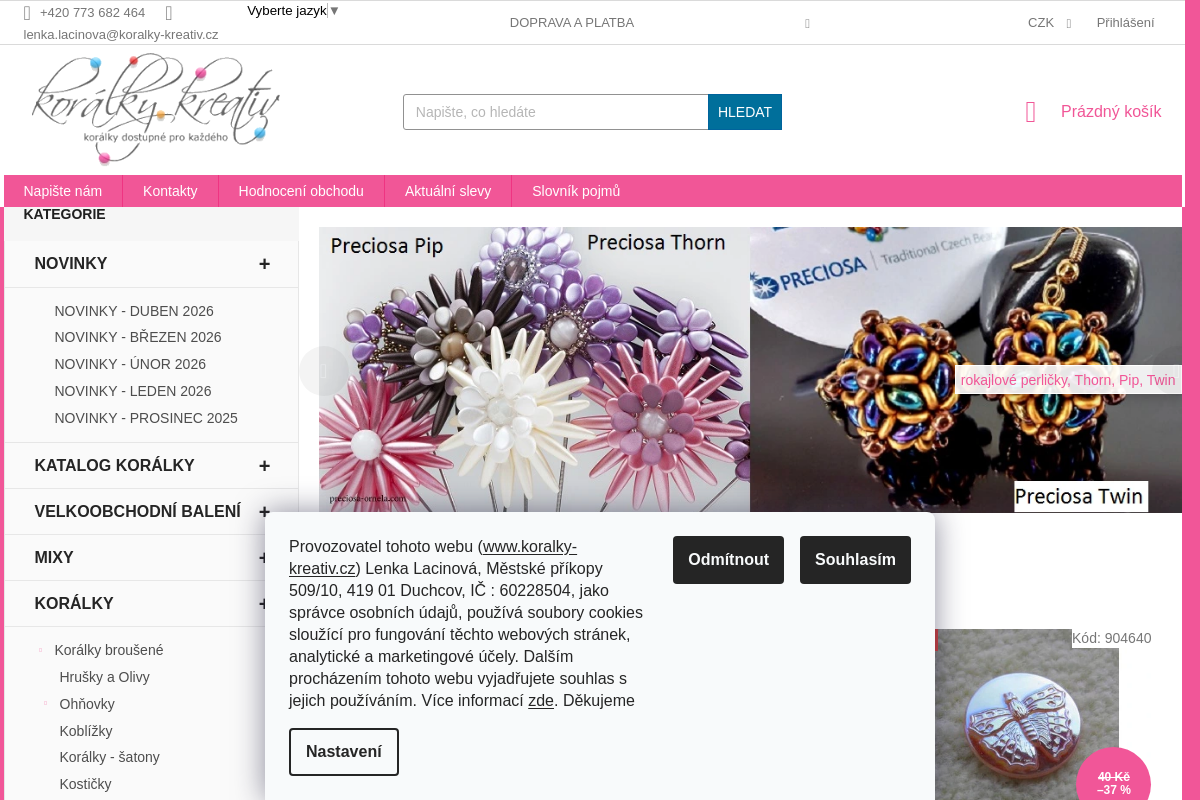Click the Odmítnout cookie button

(x=728, y=560)
